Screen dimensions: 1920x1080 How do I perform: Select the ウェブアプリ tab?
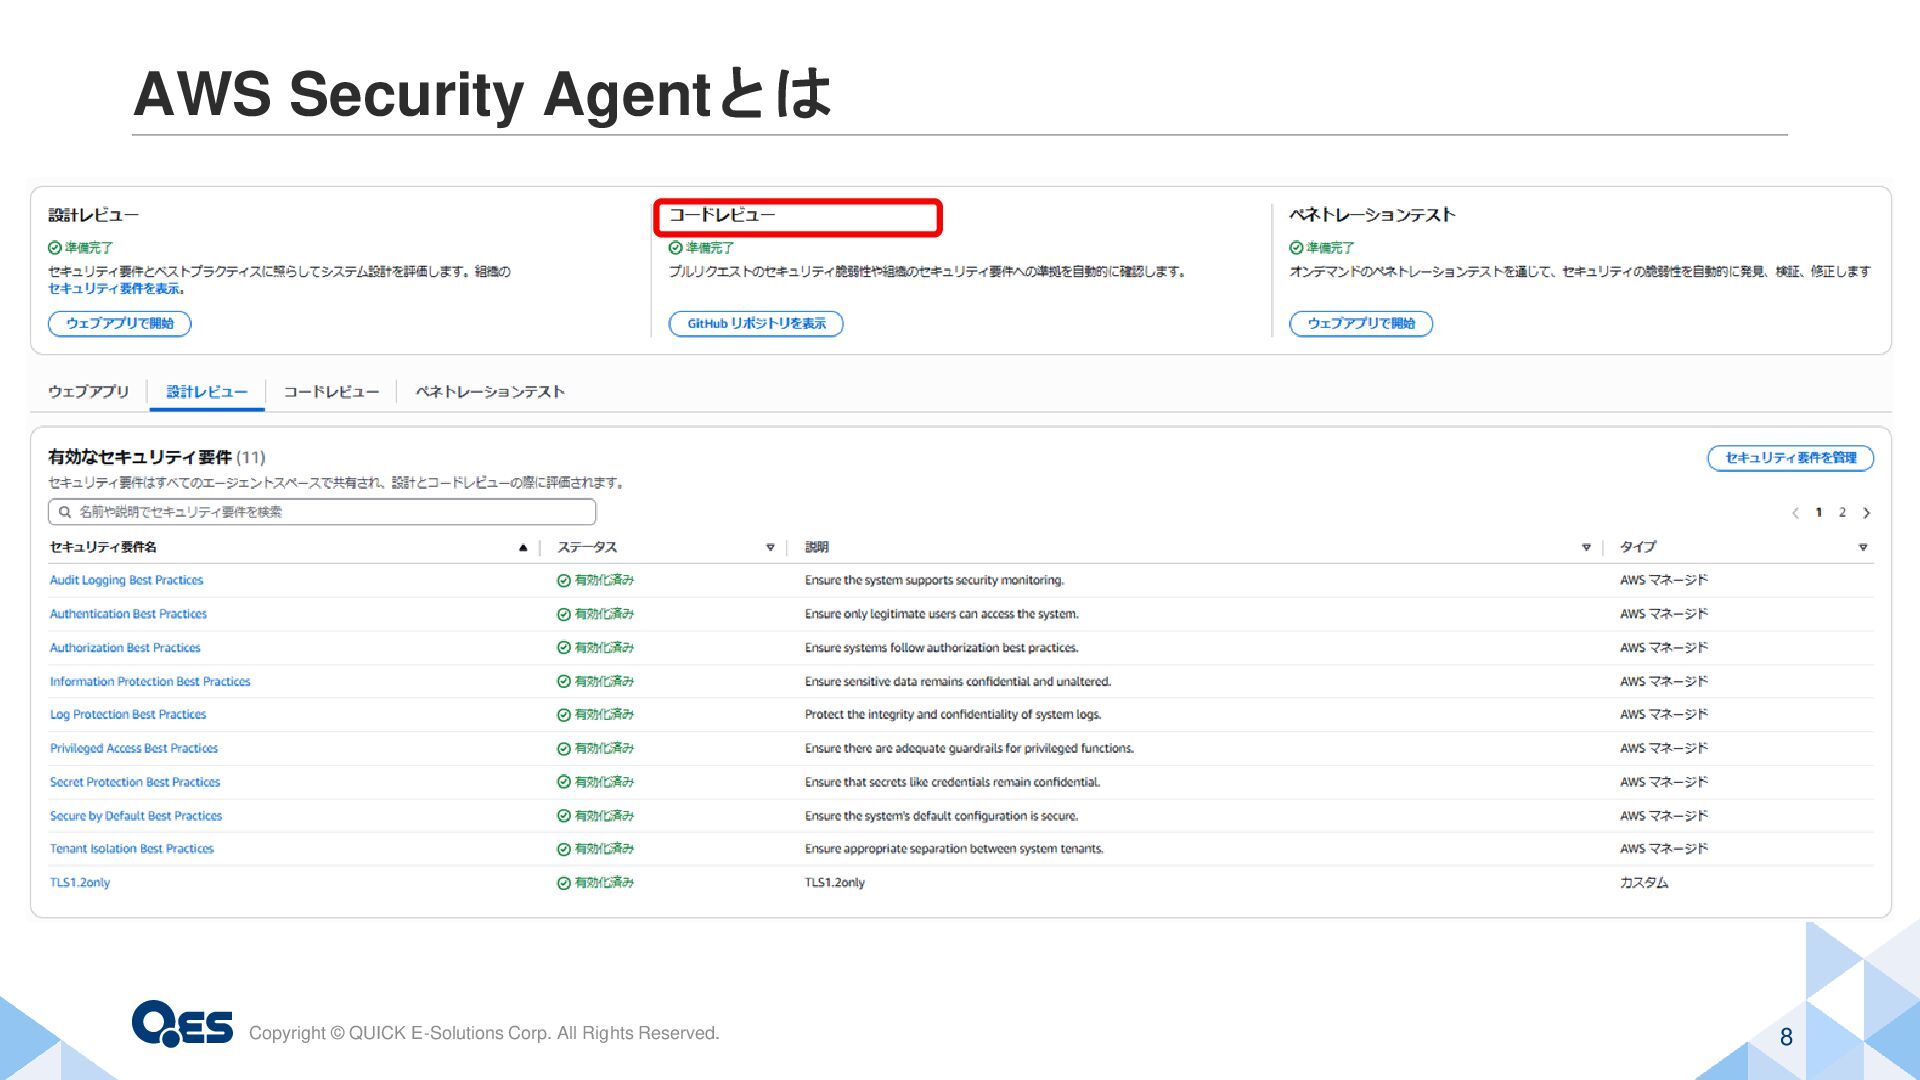click(88, 392)
